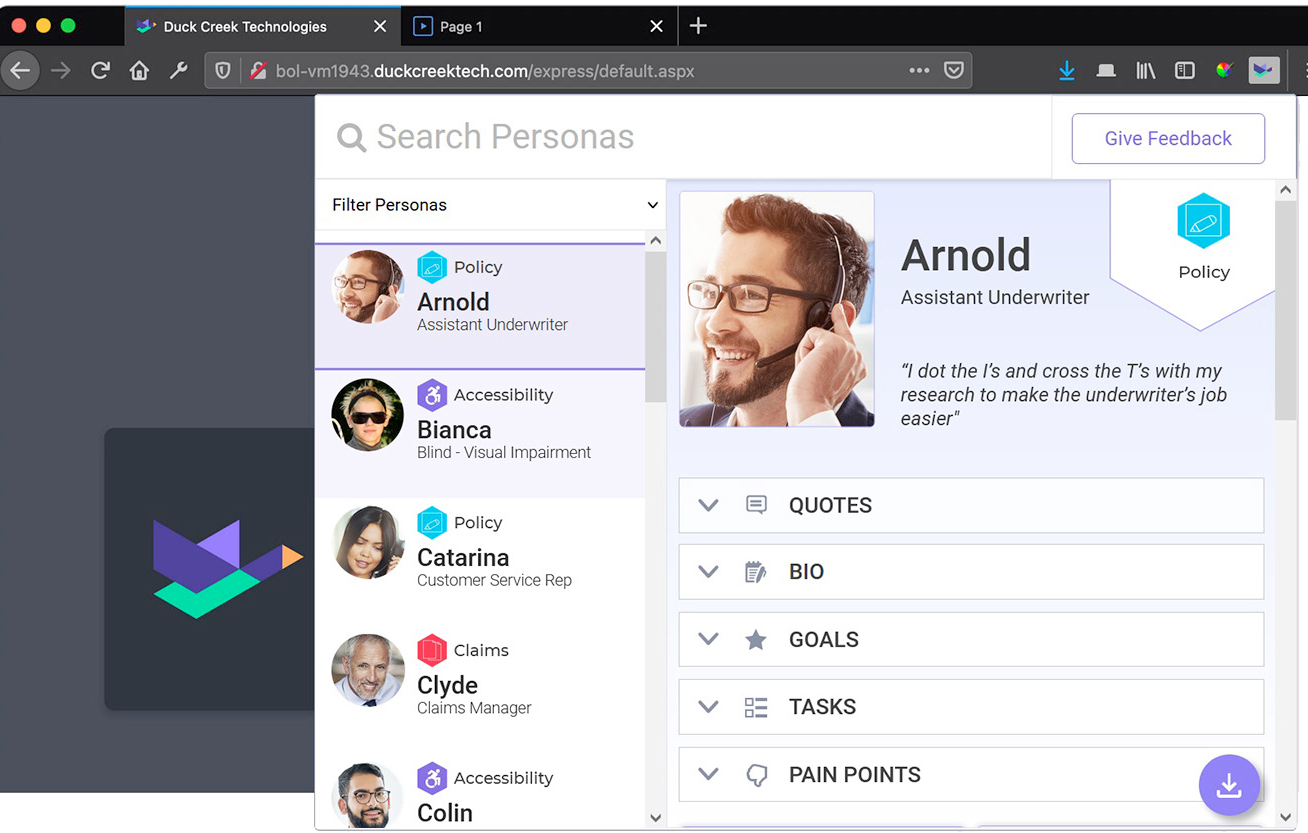Click Accessibility icon beside Colin in list
The height and width of the screenshot is (833, 1308).
432,778
